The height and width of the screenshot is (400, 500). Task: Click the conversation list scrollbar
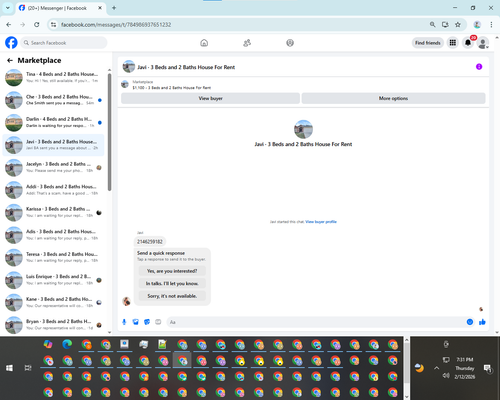[109, 132]
